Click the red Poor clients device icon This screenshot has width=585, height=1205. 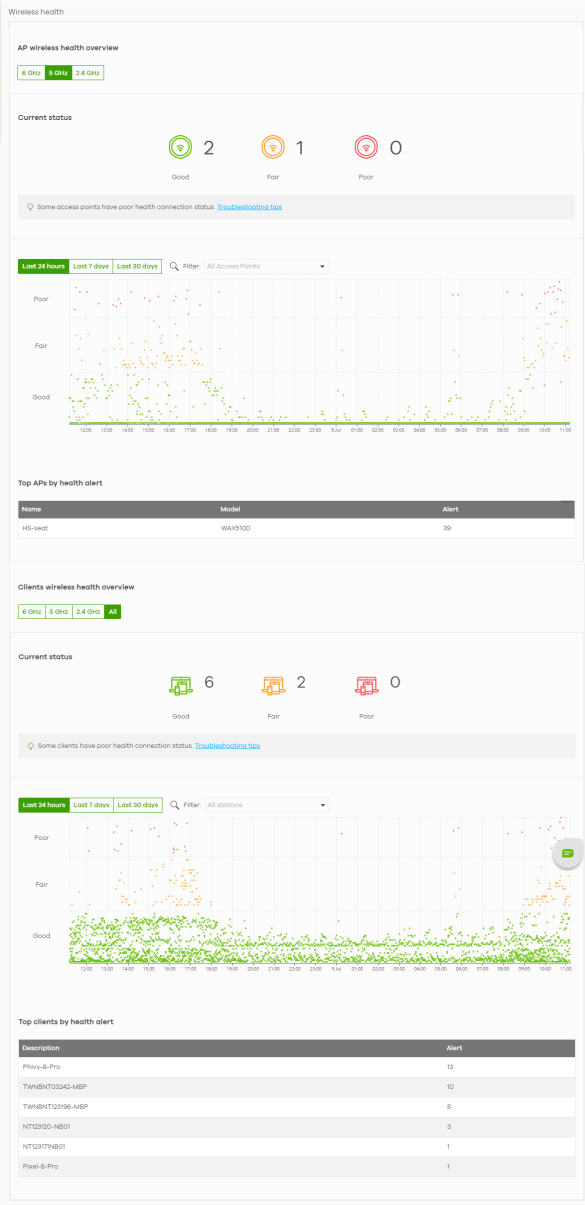[x=366, y=685]
